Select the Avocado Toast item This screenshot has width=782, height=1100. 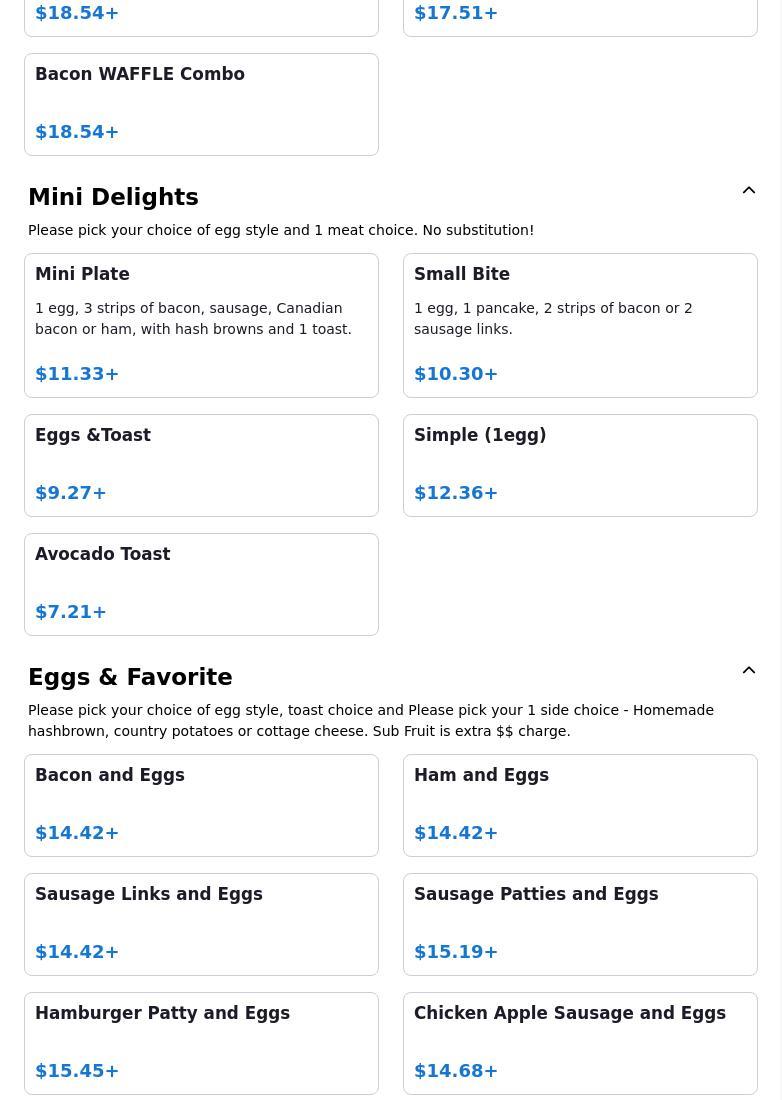coord(201,584)
